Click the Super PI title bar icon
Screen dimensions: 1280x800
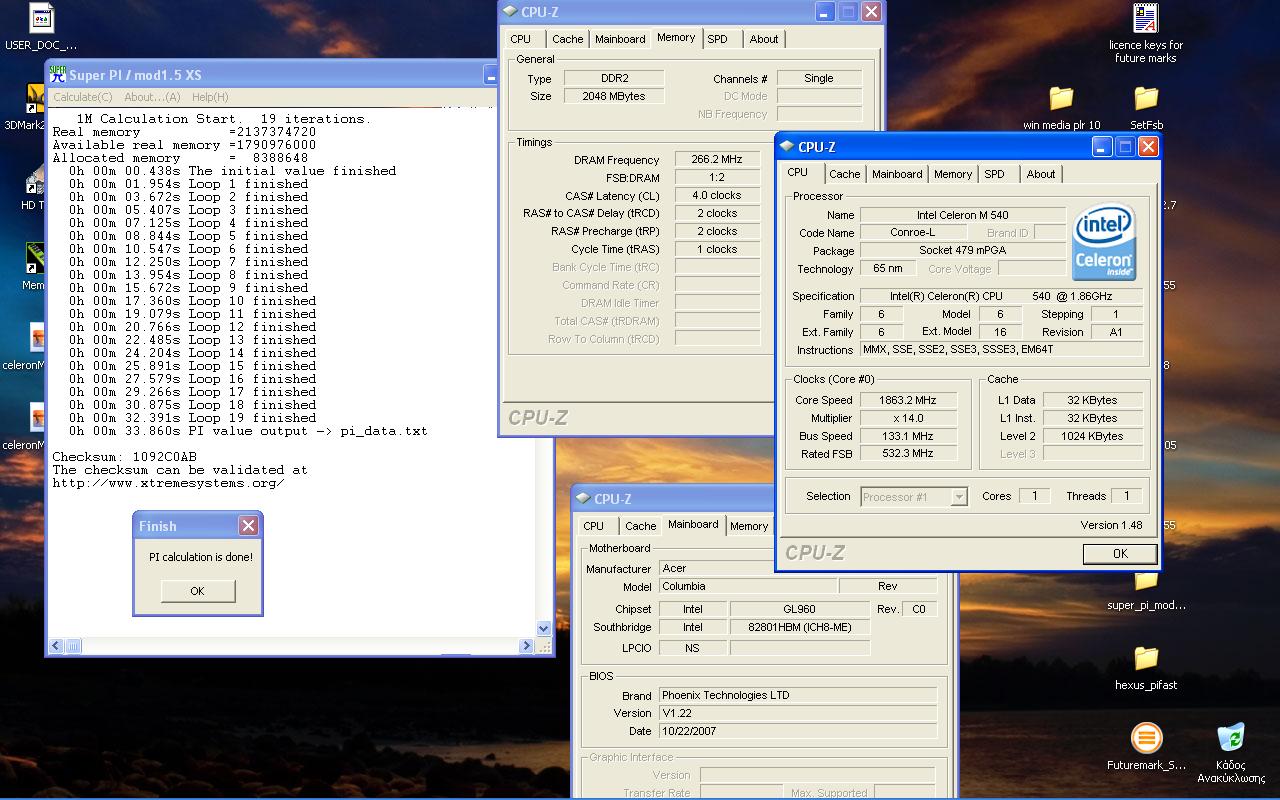click(58, 75)
